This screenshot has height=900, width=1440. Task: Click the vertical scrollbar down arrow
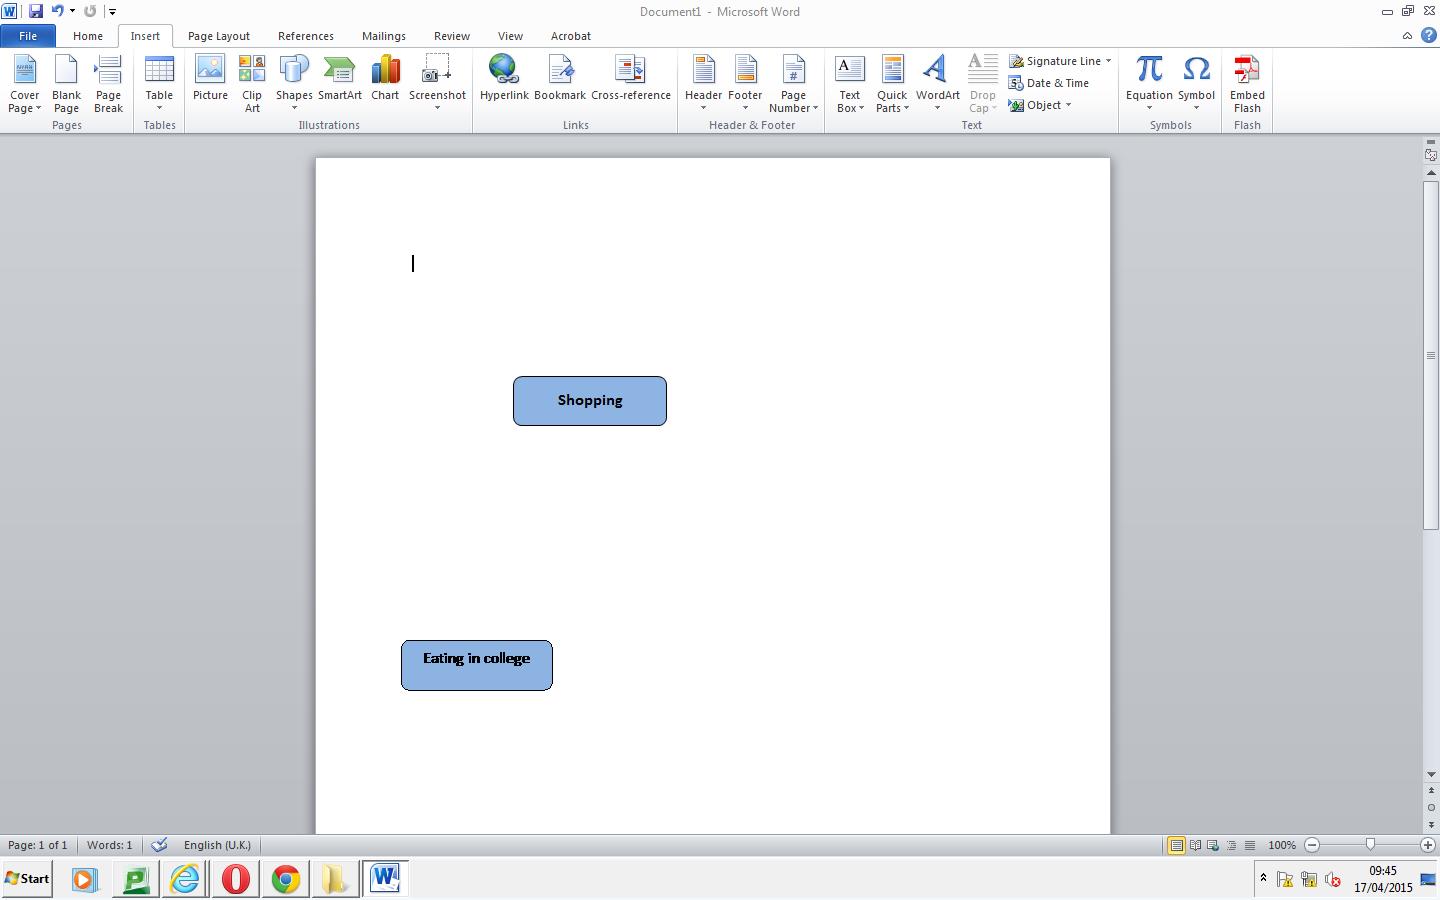pyautogui.click(x=1431, y=774)
